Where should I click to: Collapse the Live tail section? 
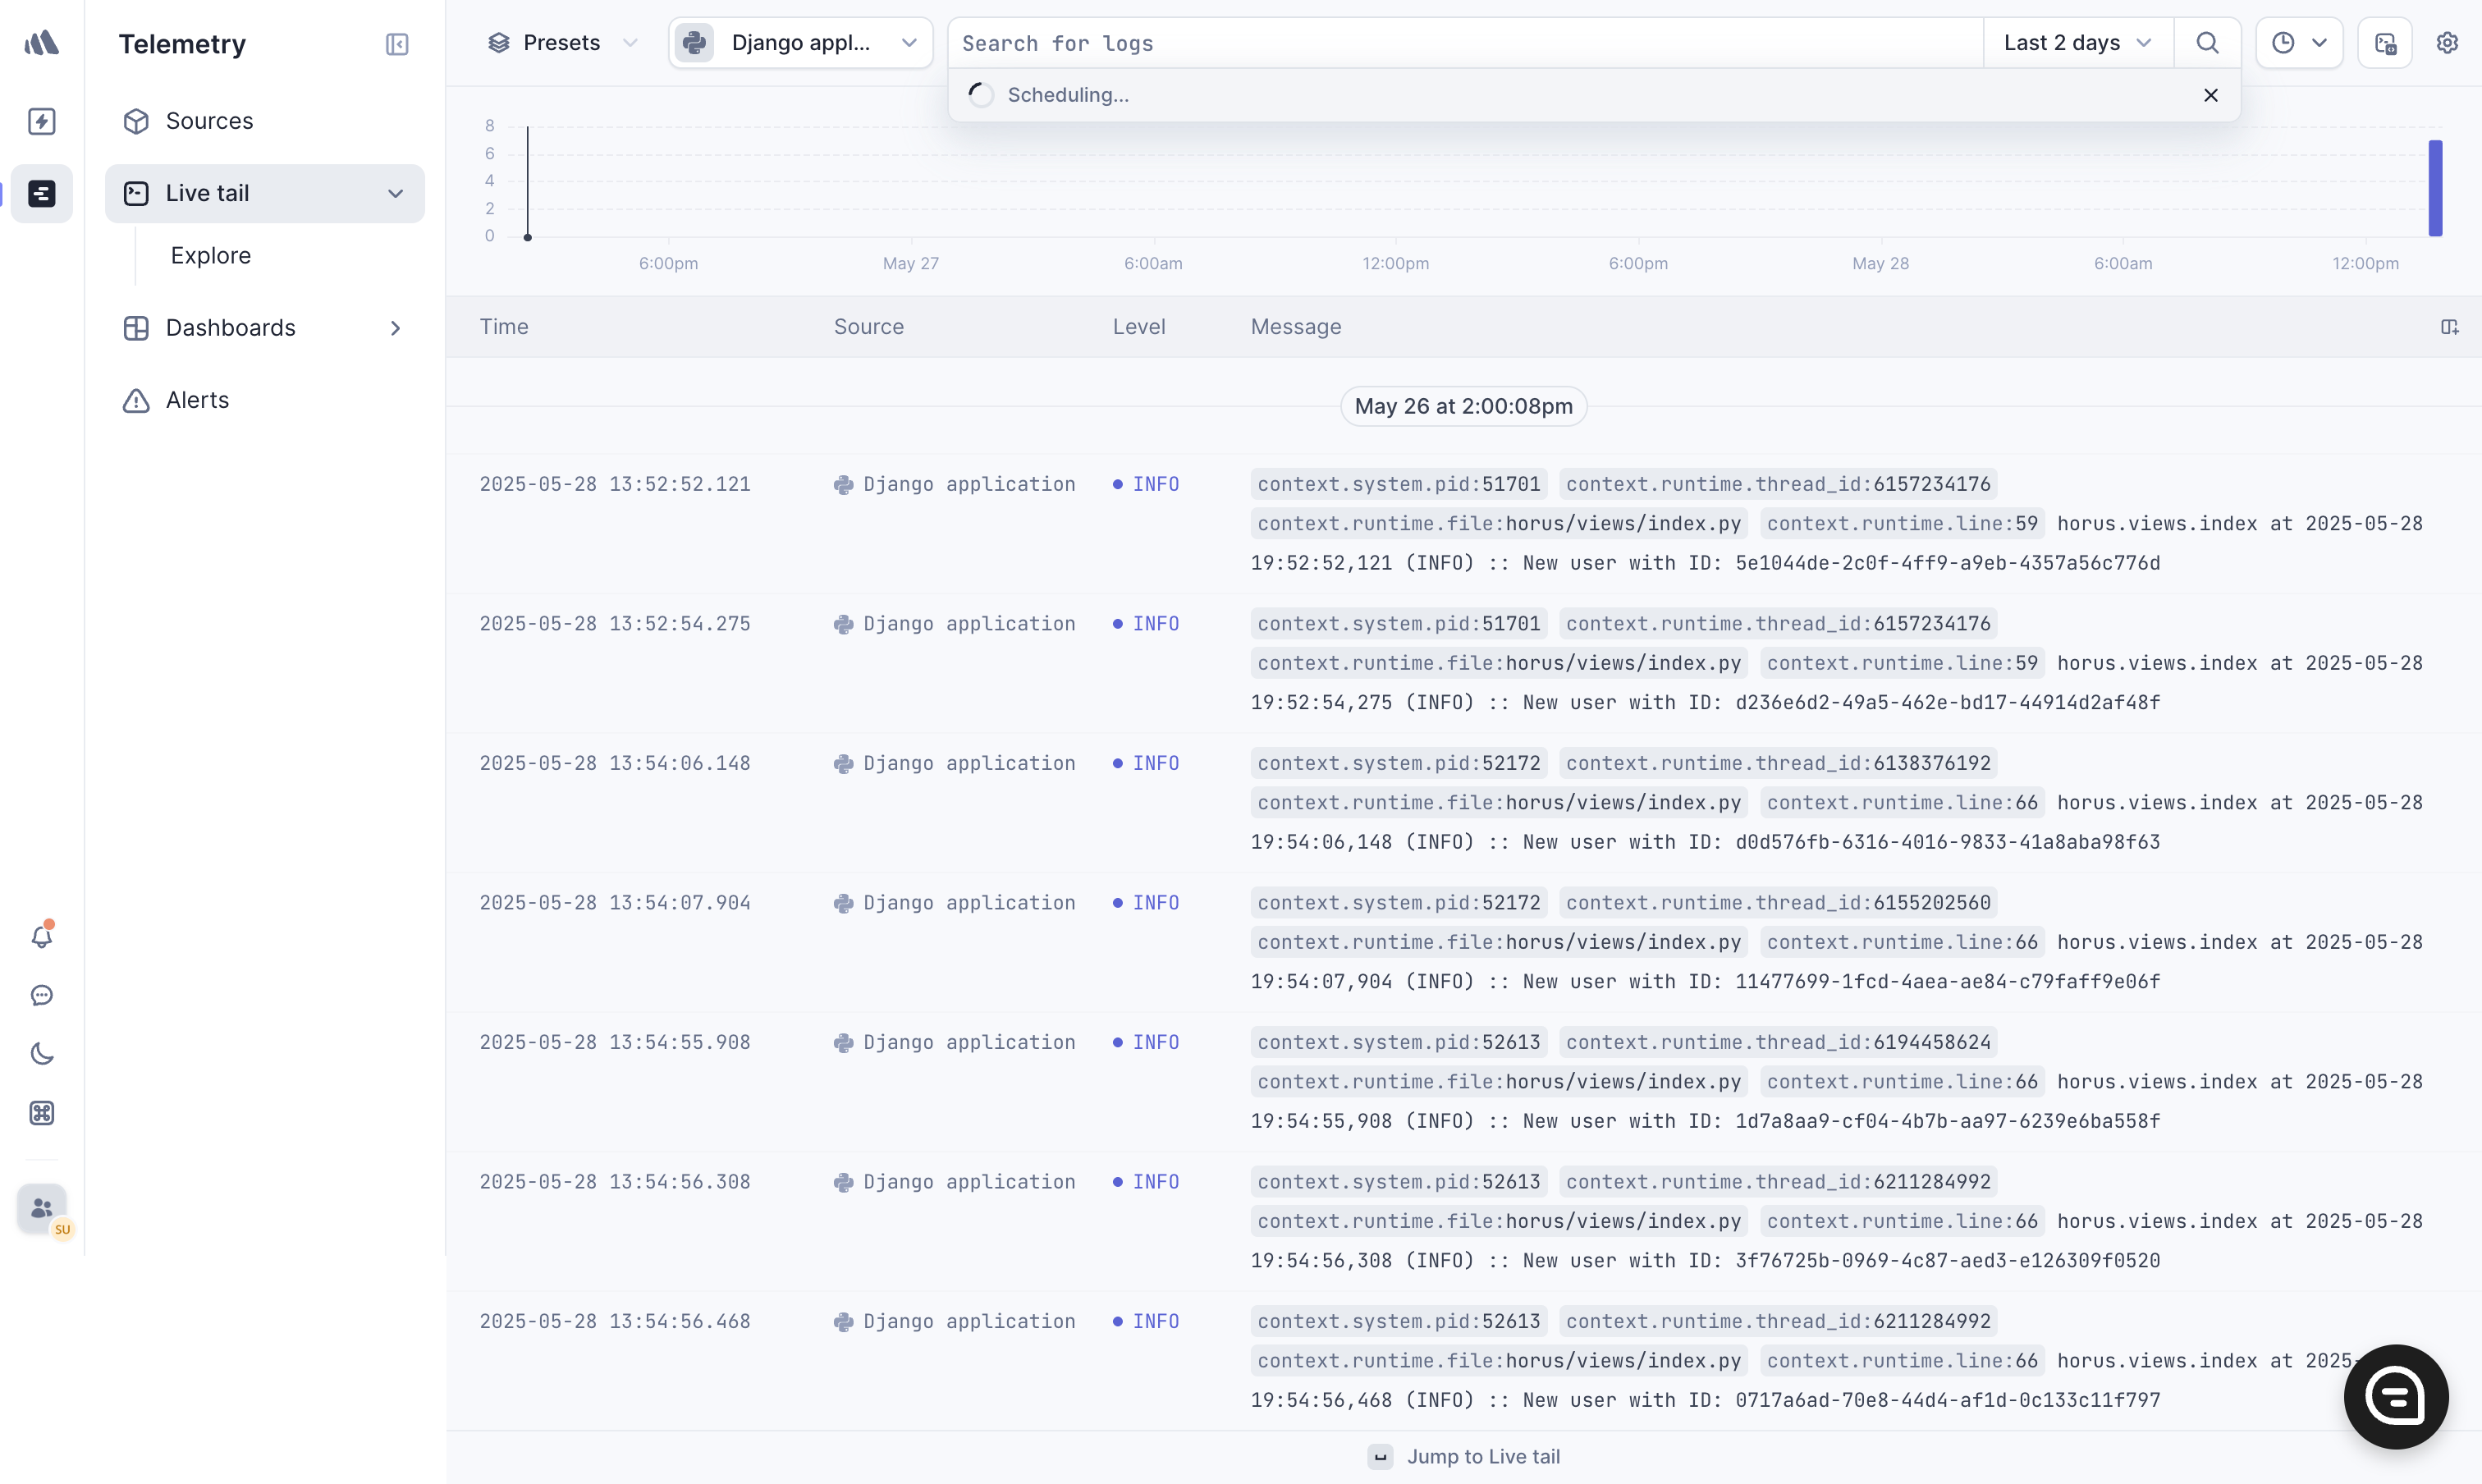click(396, 193)
